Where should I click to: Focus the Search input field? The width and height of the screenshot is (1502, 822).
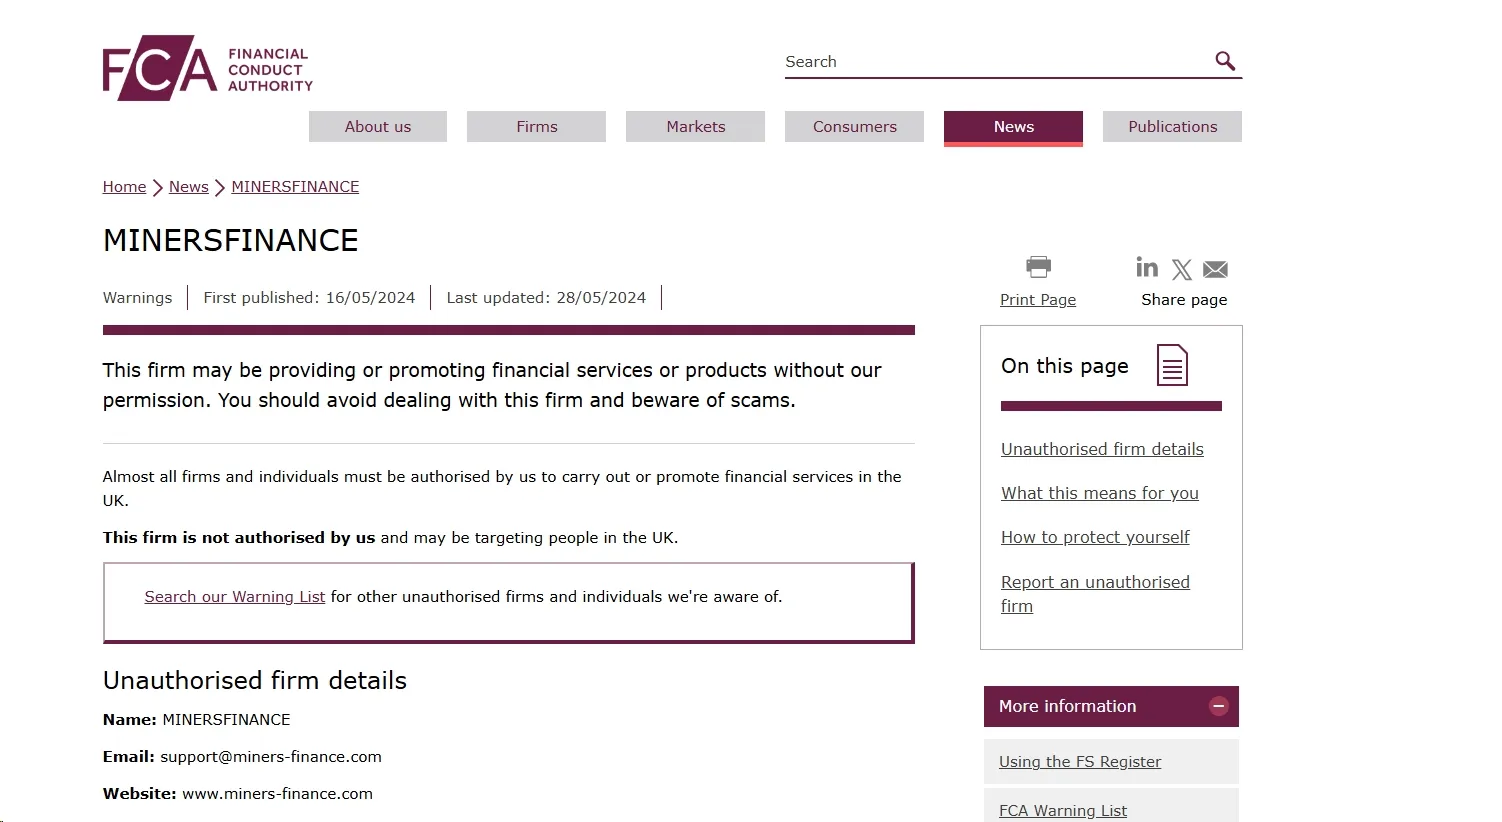(x=995, y=62)
